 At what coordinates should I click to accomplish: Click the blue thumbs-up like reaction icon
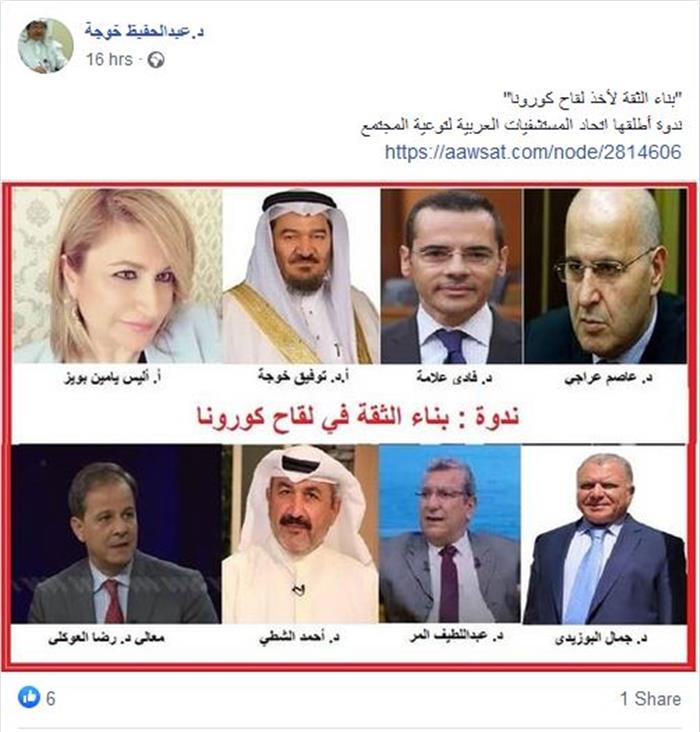(x=29, y=697)
